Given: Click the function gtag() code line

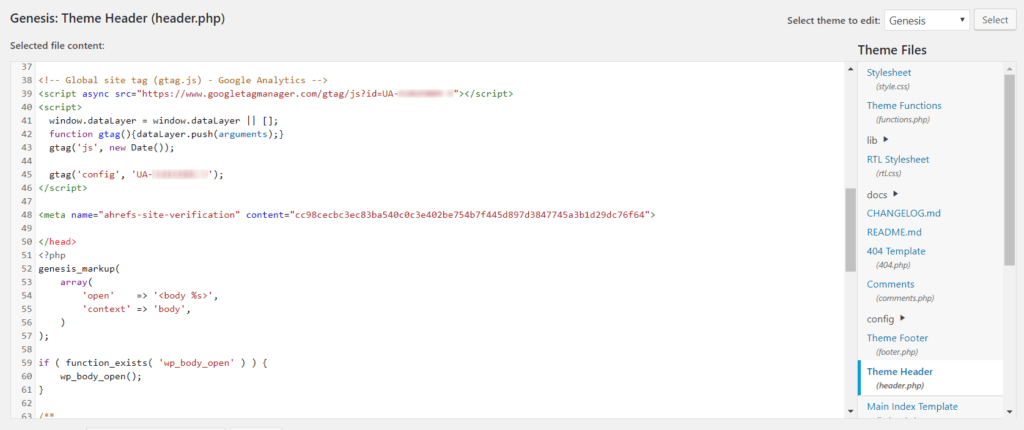Looking at the screenshot, I should click(167, 134).
